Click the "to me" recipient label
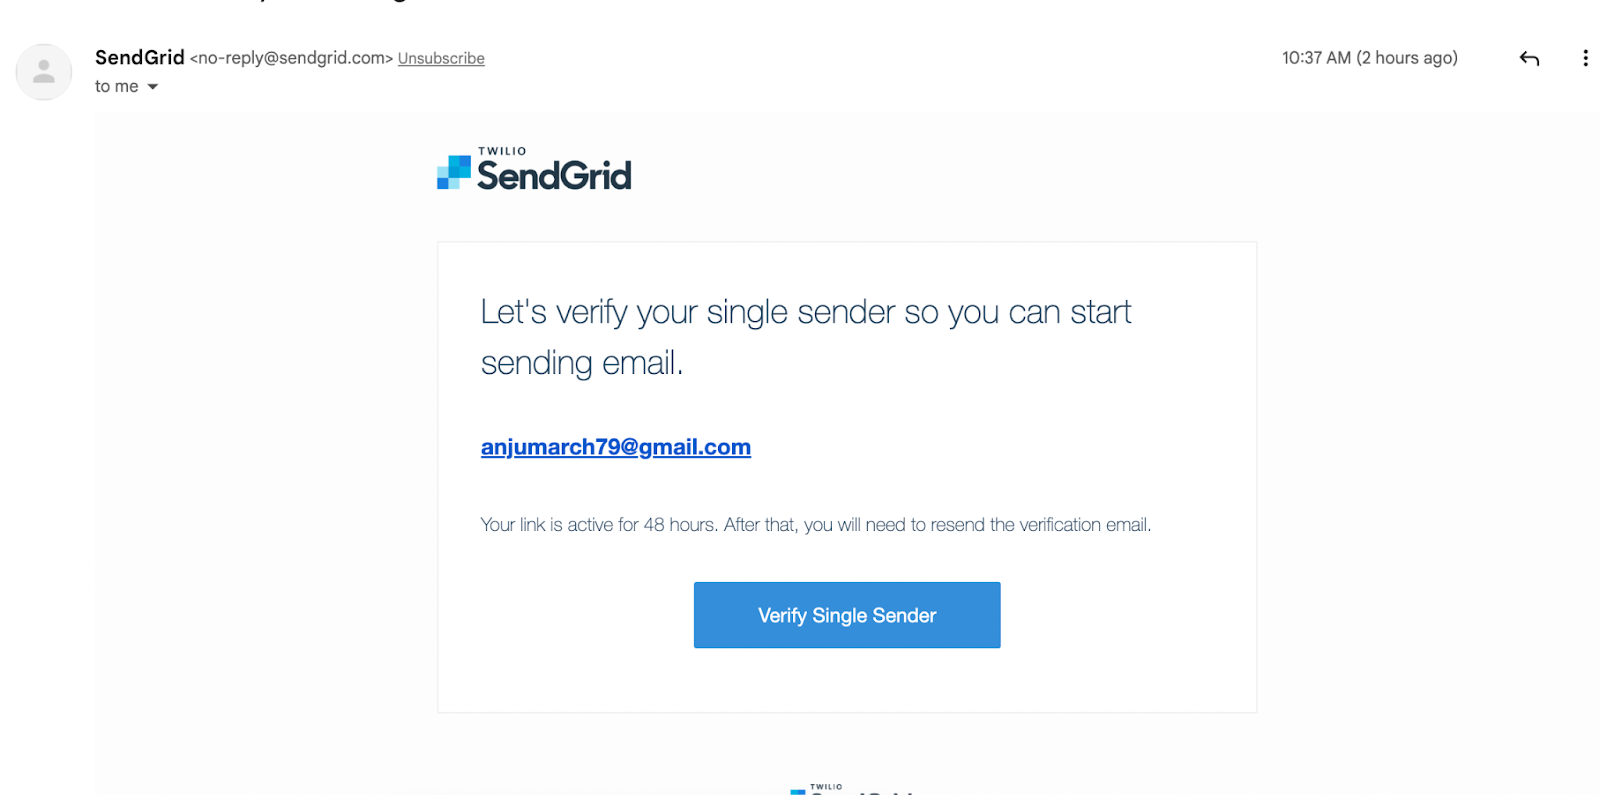This screenshot has width=1600, height=795. (x=117, y=87)
